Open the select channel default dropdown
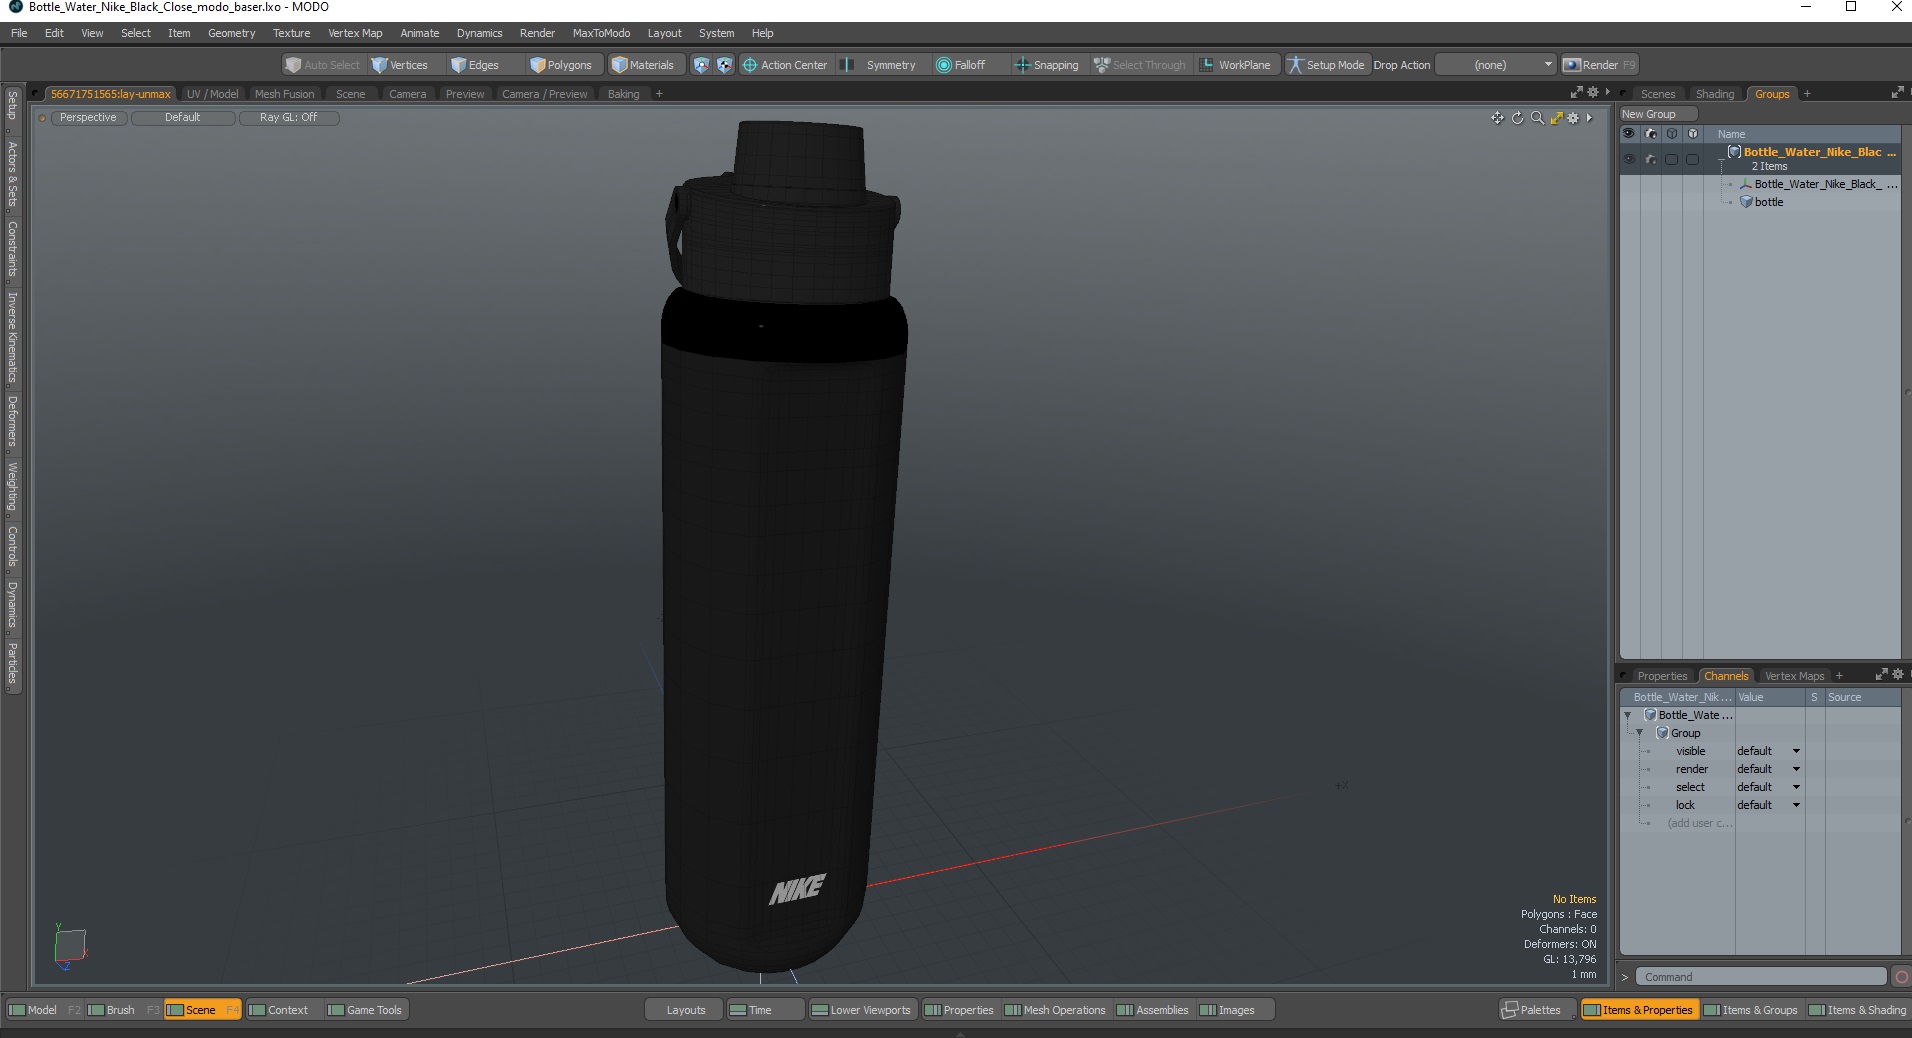1912x1038 pixels. pyautogui.click(x=1768, y=787)
